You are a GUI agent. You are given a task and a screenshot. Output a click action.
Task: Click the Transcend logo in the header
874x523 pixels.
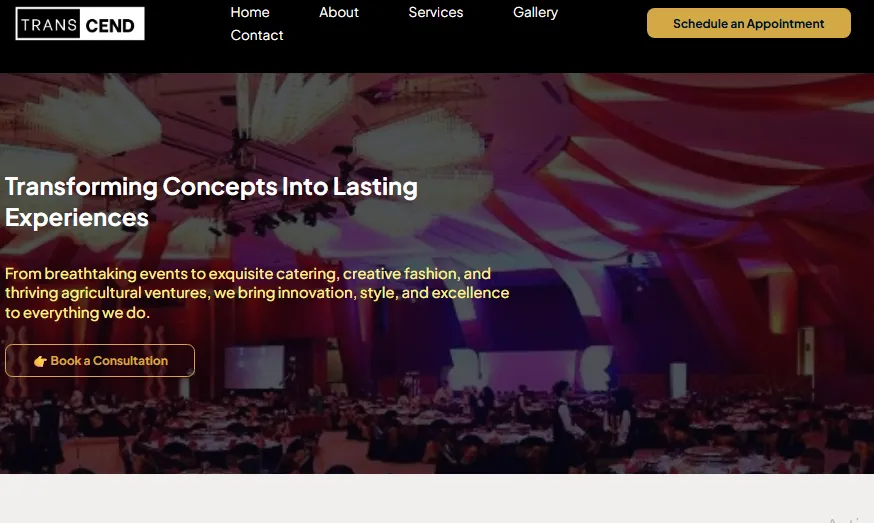pyautogui.click(x=80, y=23)
